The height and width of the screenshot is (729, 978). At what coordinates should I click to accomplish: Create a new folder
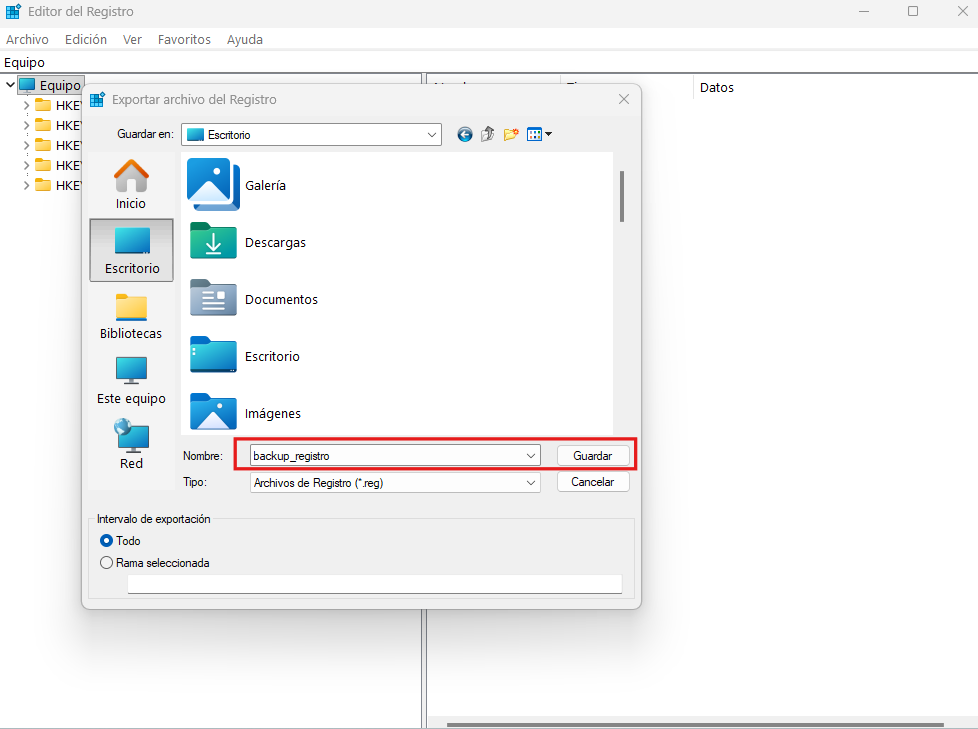point(511,133)
